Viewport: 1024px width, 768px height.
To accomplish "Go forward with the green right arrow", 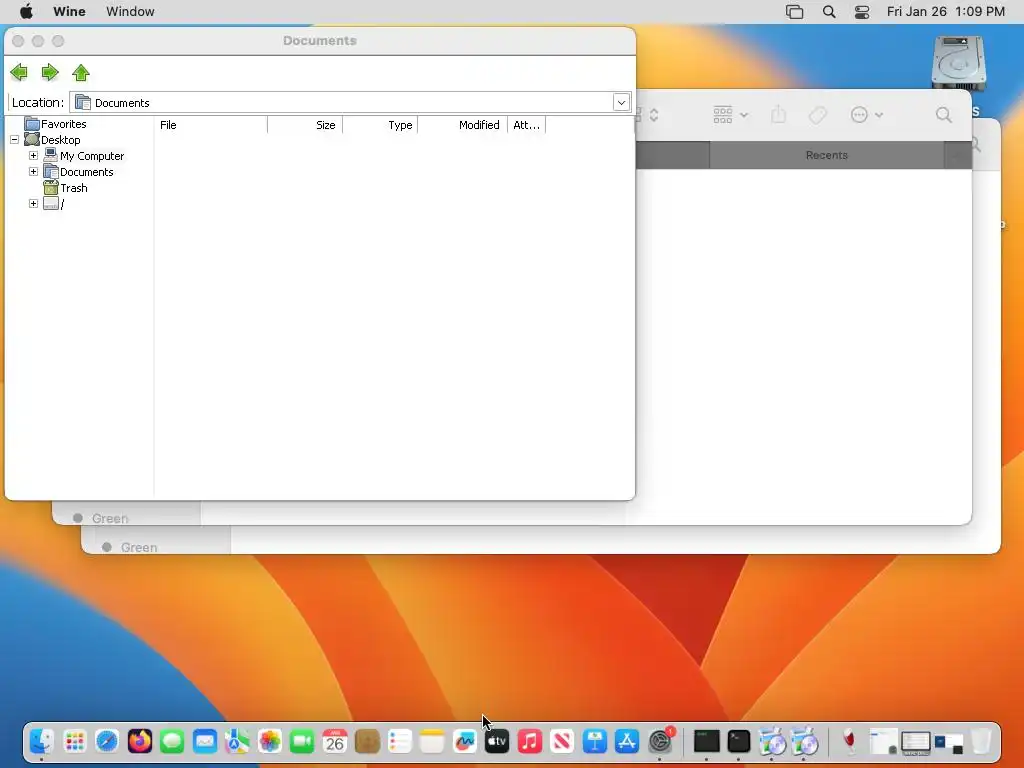I will point(50,72).
